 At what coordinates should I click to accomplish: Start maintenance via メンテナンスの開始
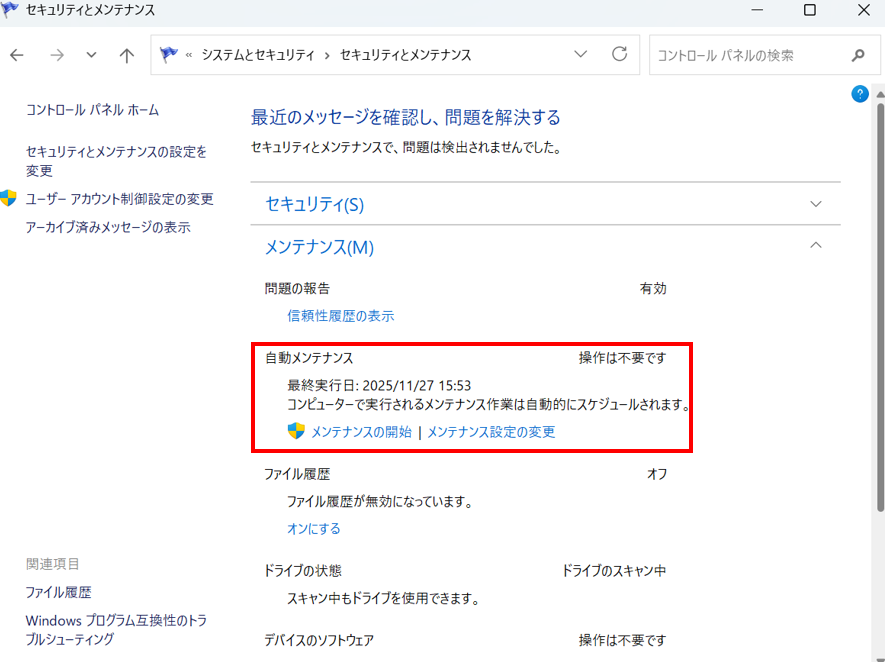(361, 432)
